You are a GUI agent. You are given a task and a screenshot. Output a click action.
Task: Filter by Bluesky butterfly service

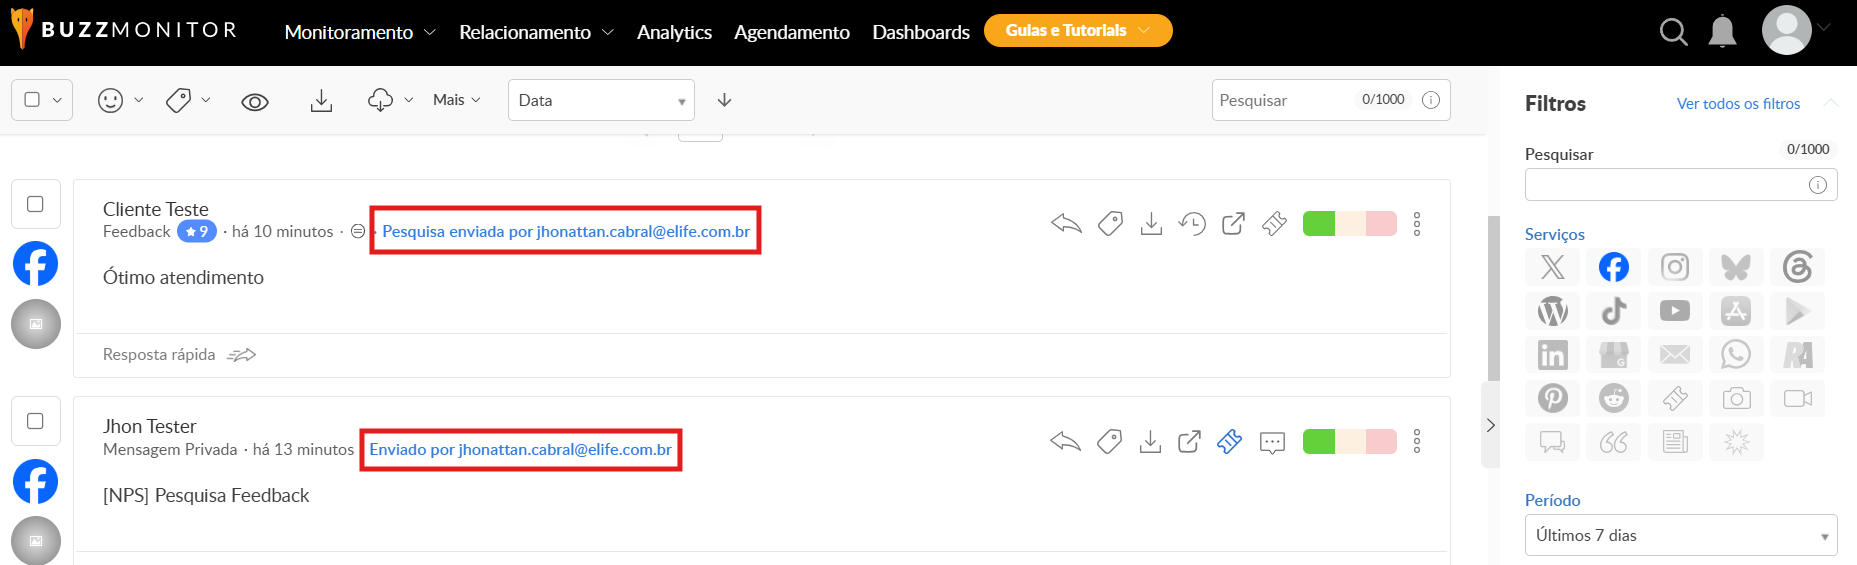[1736, 267]
